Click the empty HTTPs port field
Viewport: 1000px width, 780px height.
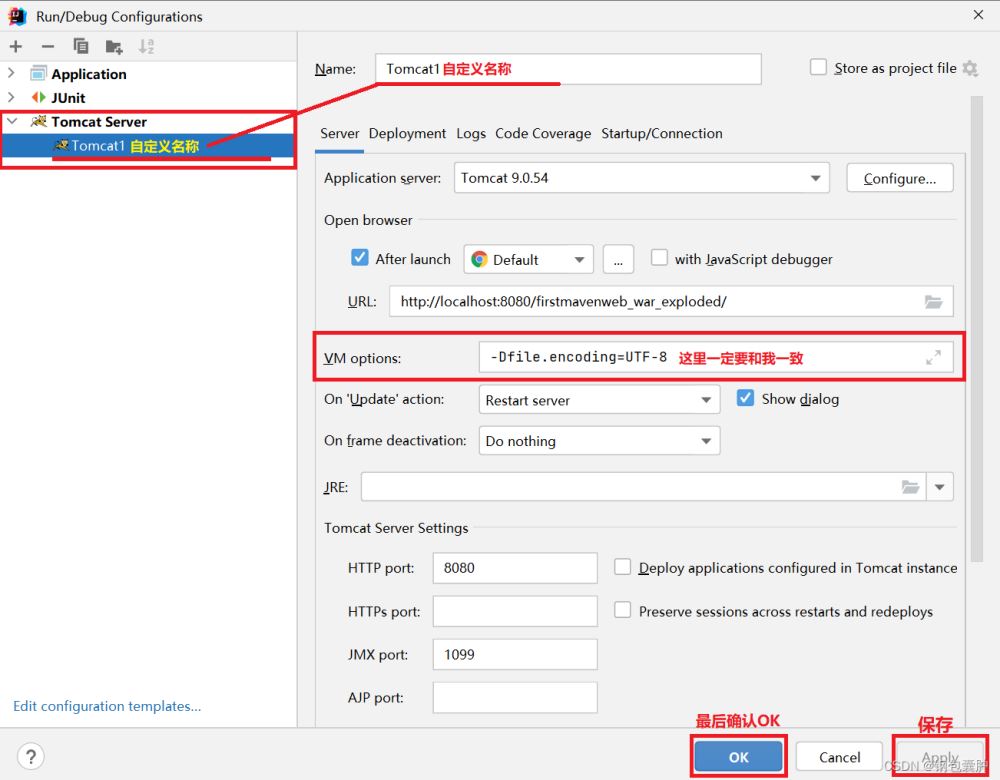coord(515,611)
